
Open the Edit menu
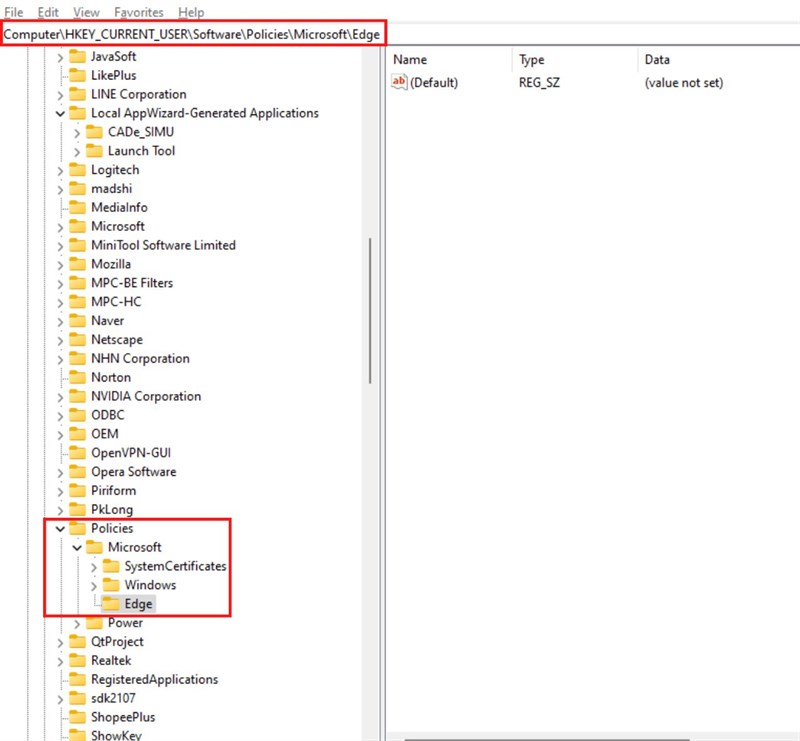pyautogui.click(x=48, y=12)
